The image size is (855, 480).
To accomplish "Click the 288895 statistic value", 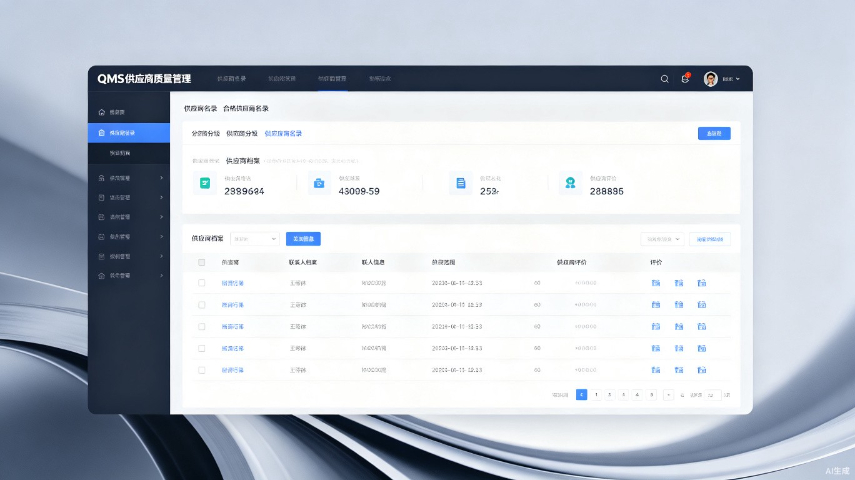I will click(606, 191).
